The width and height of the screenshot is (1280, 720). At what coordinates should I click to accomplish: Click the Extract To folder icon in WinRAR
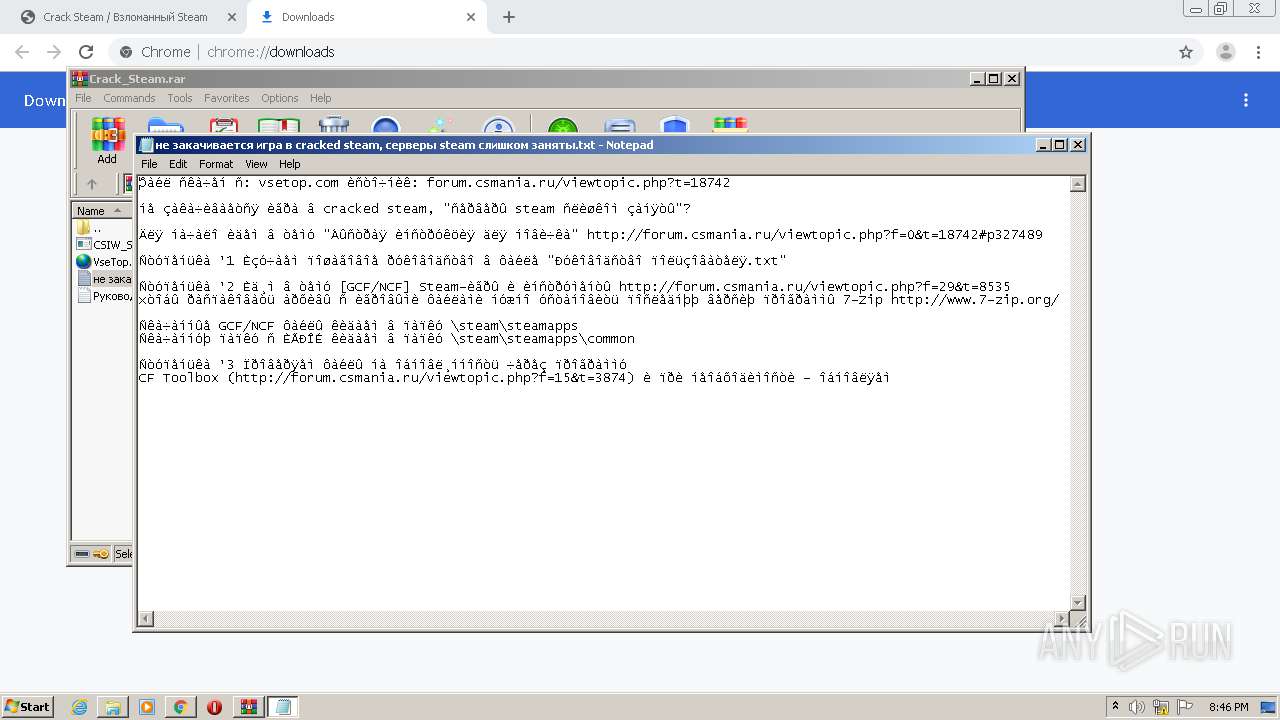[165, 126]
